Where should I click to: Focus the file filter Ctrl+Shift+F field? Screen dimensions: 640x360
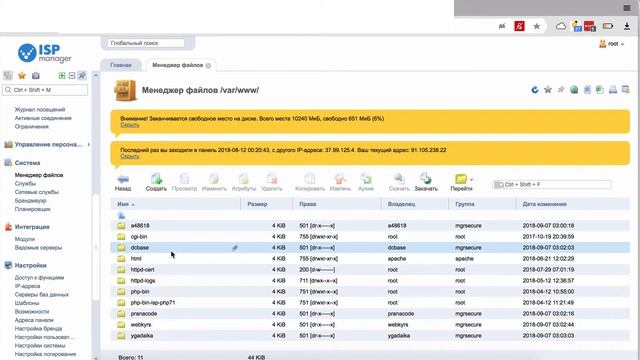coord(552,184)
